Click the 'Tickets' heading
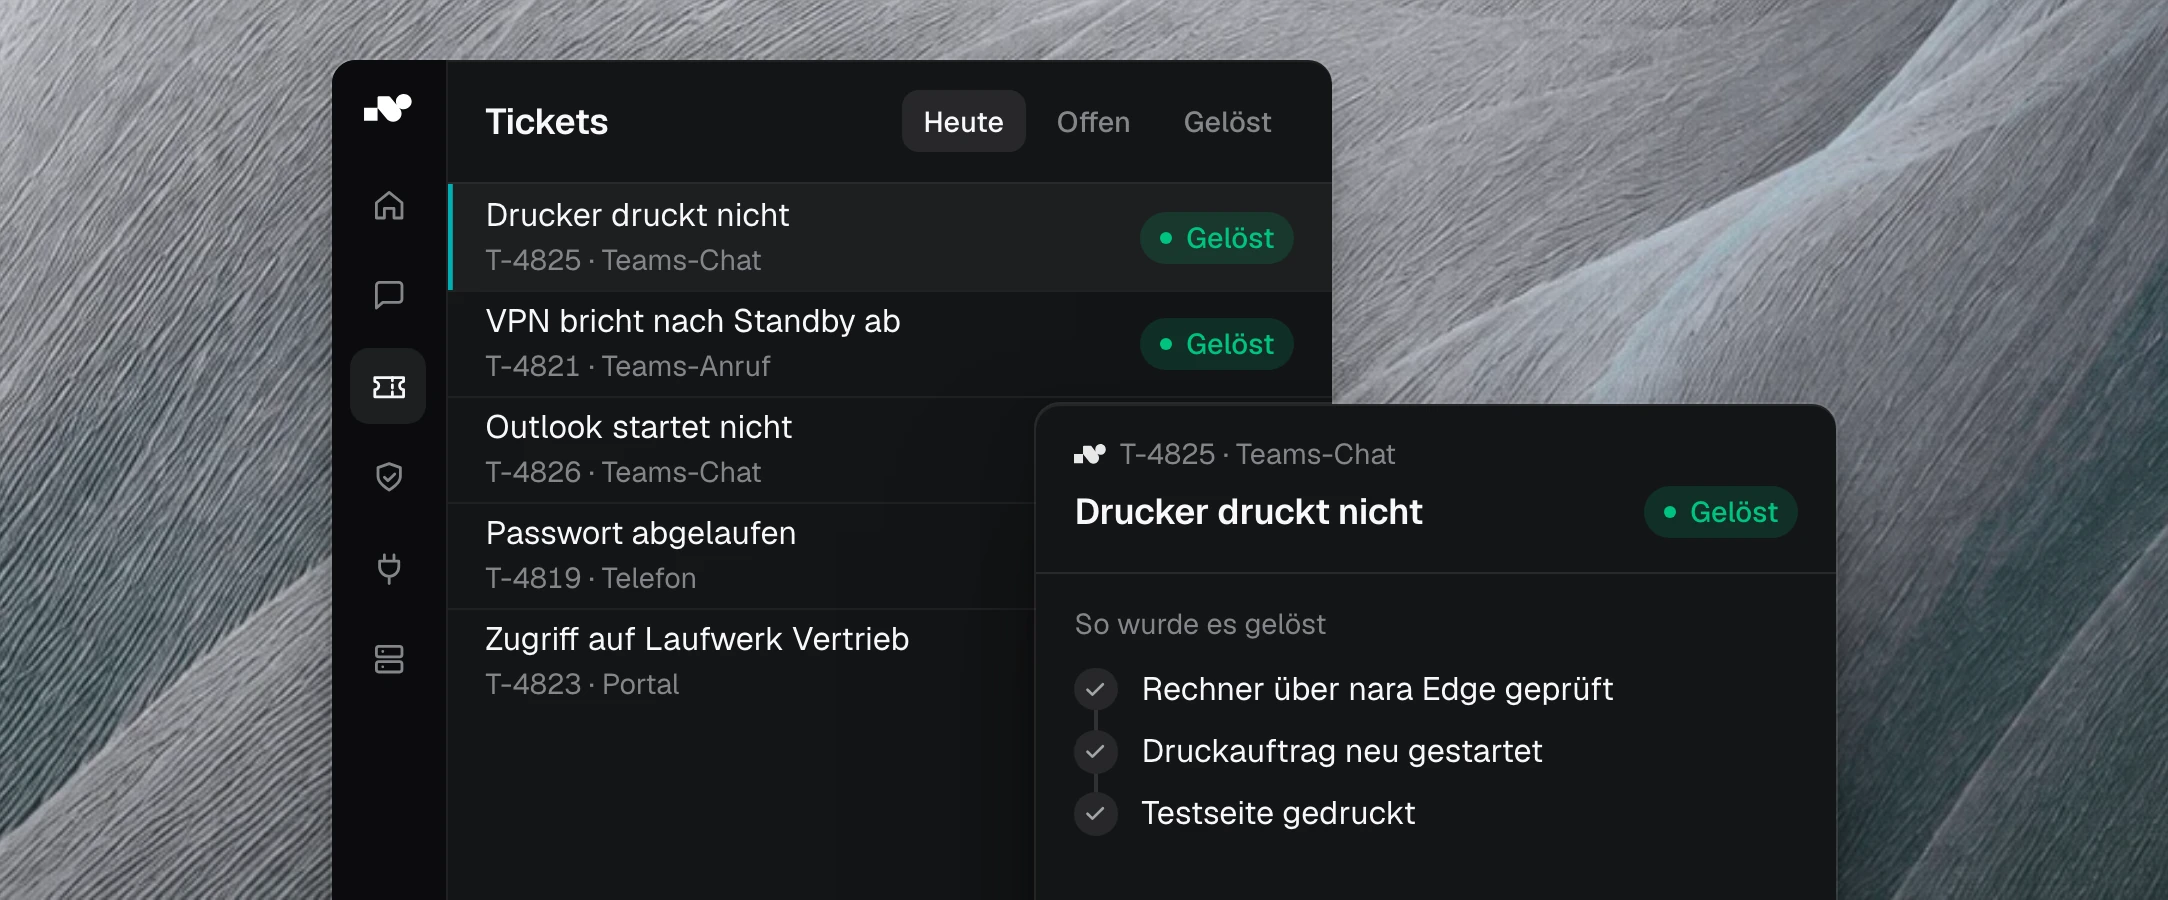 tap(547, 121)
